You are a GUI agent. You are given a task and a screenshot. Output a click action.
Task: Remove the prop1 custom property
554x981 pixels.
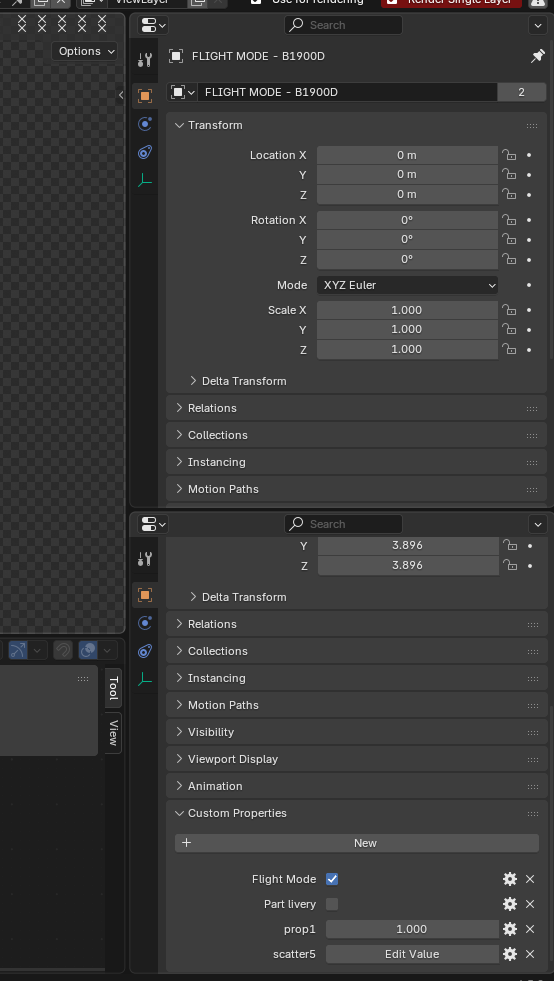click(530, 929)
